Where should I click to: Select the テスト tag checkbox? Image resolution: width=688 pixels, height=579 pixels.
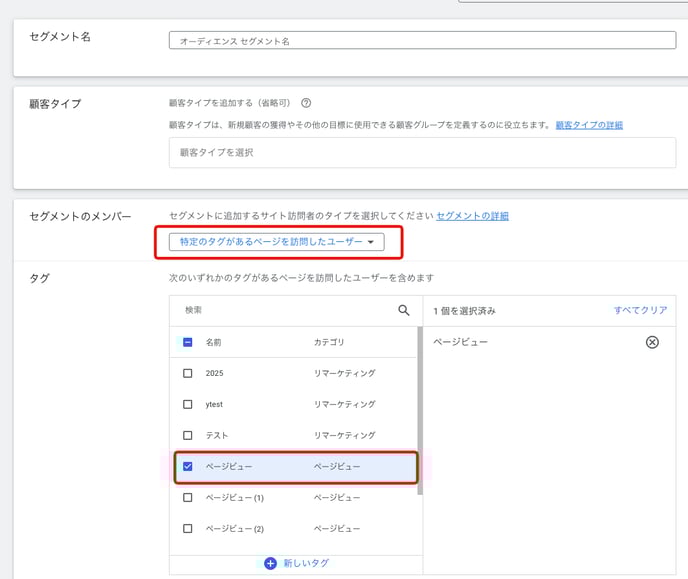tap(187, 435)
